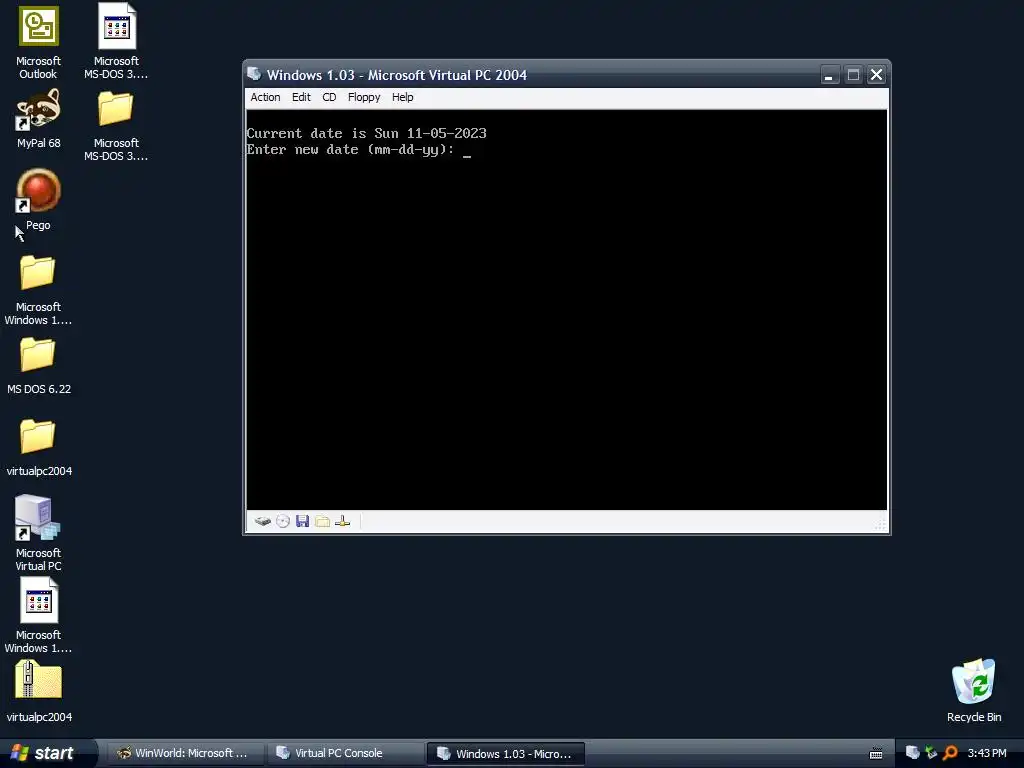Screen dimensions: 1024x768
Task: Click Windows 1.03 taskbar button
Action: pos(505,753)
